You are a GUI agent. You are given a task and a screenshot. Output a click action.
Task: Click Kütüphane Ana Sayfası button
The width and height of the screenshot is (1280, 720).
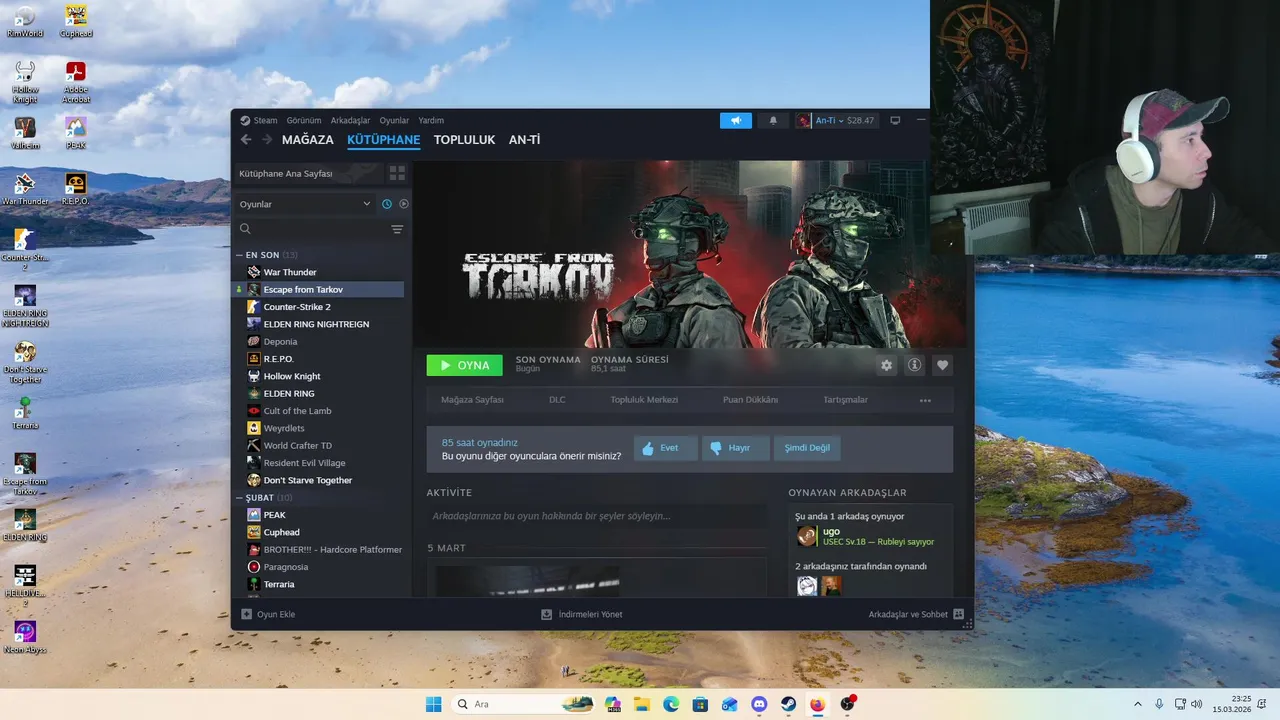tap(308, 173)
